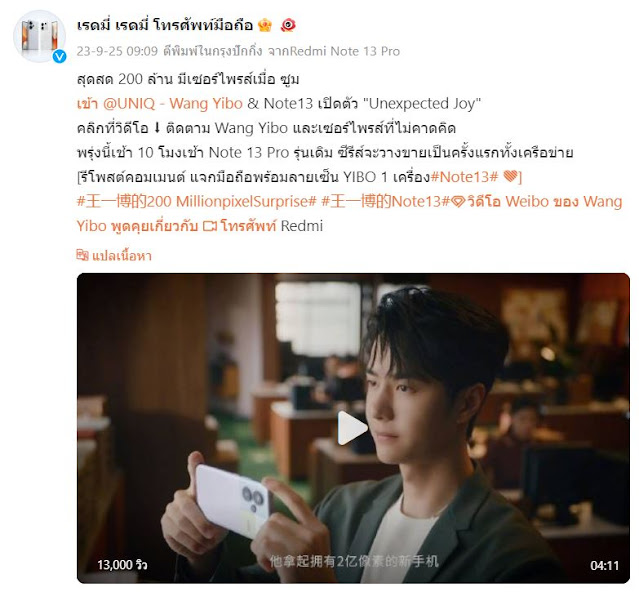Translate the post with แปลเนื้อหา
639x592 pixels.
pos(121,256)
